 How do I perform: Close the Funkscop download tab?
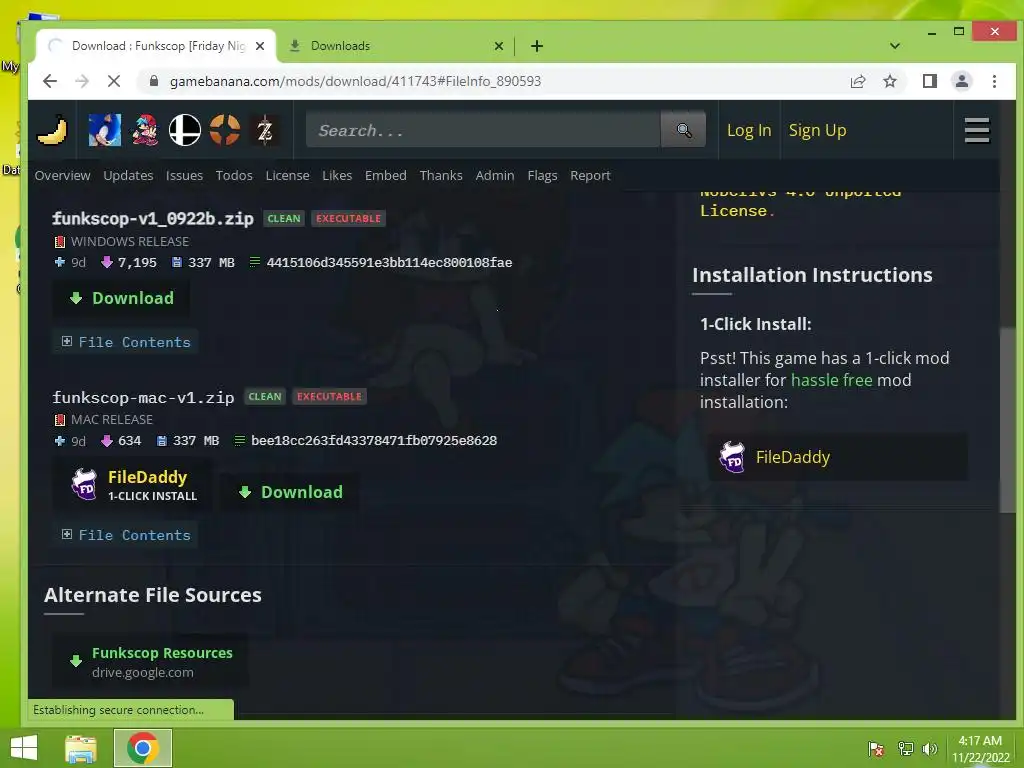260,46
